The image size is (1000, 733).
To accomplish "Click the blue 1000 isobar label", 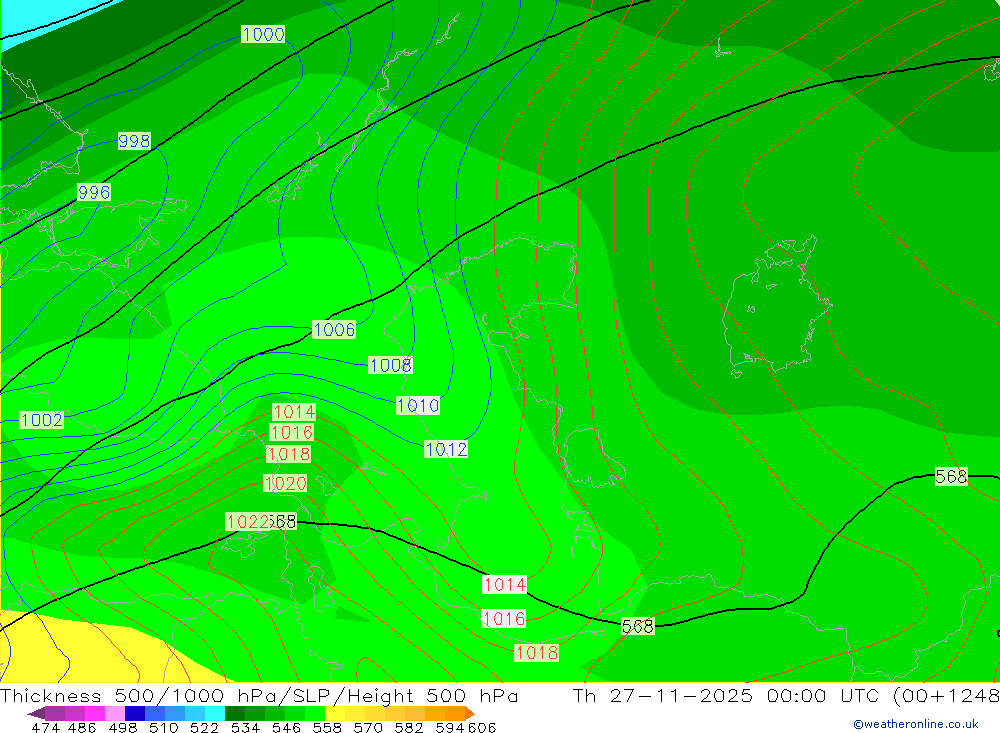I will click(263, 34).
